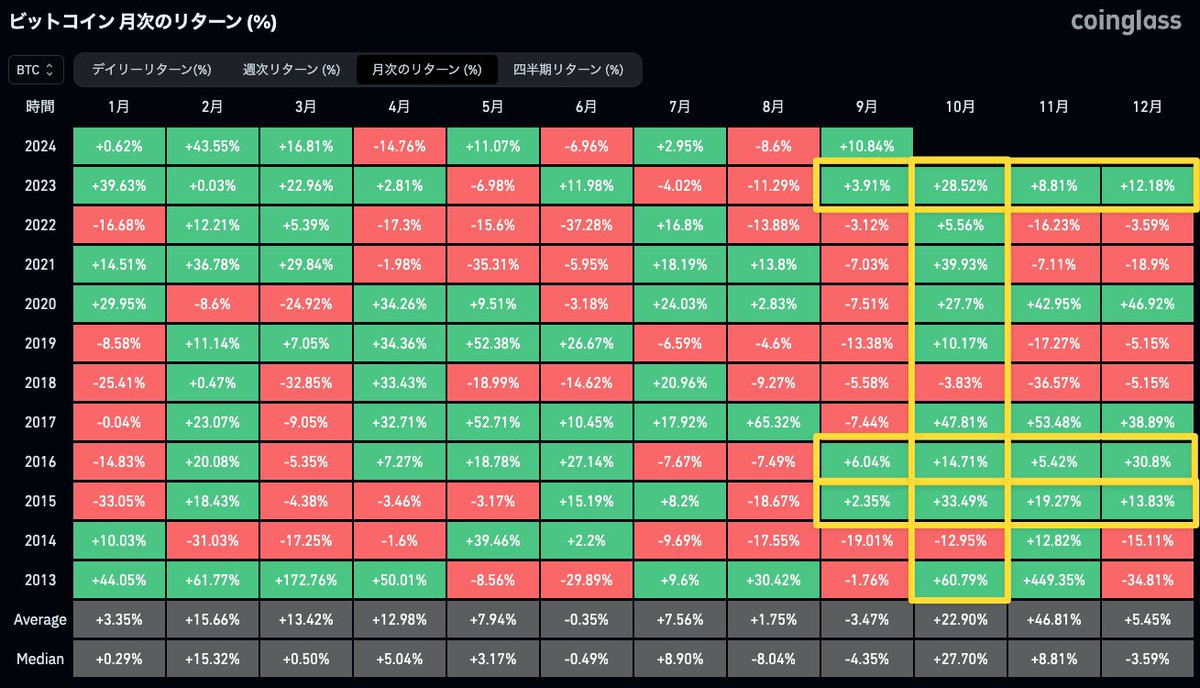Select the 2020 row label
This screenshot has height=688, width=1200.
click(40, 303)
